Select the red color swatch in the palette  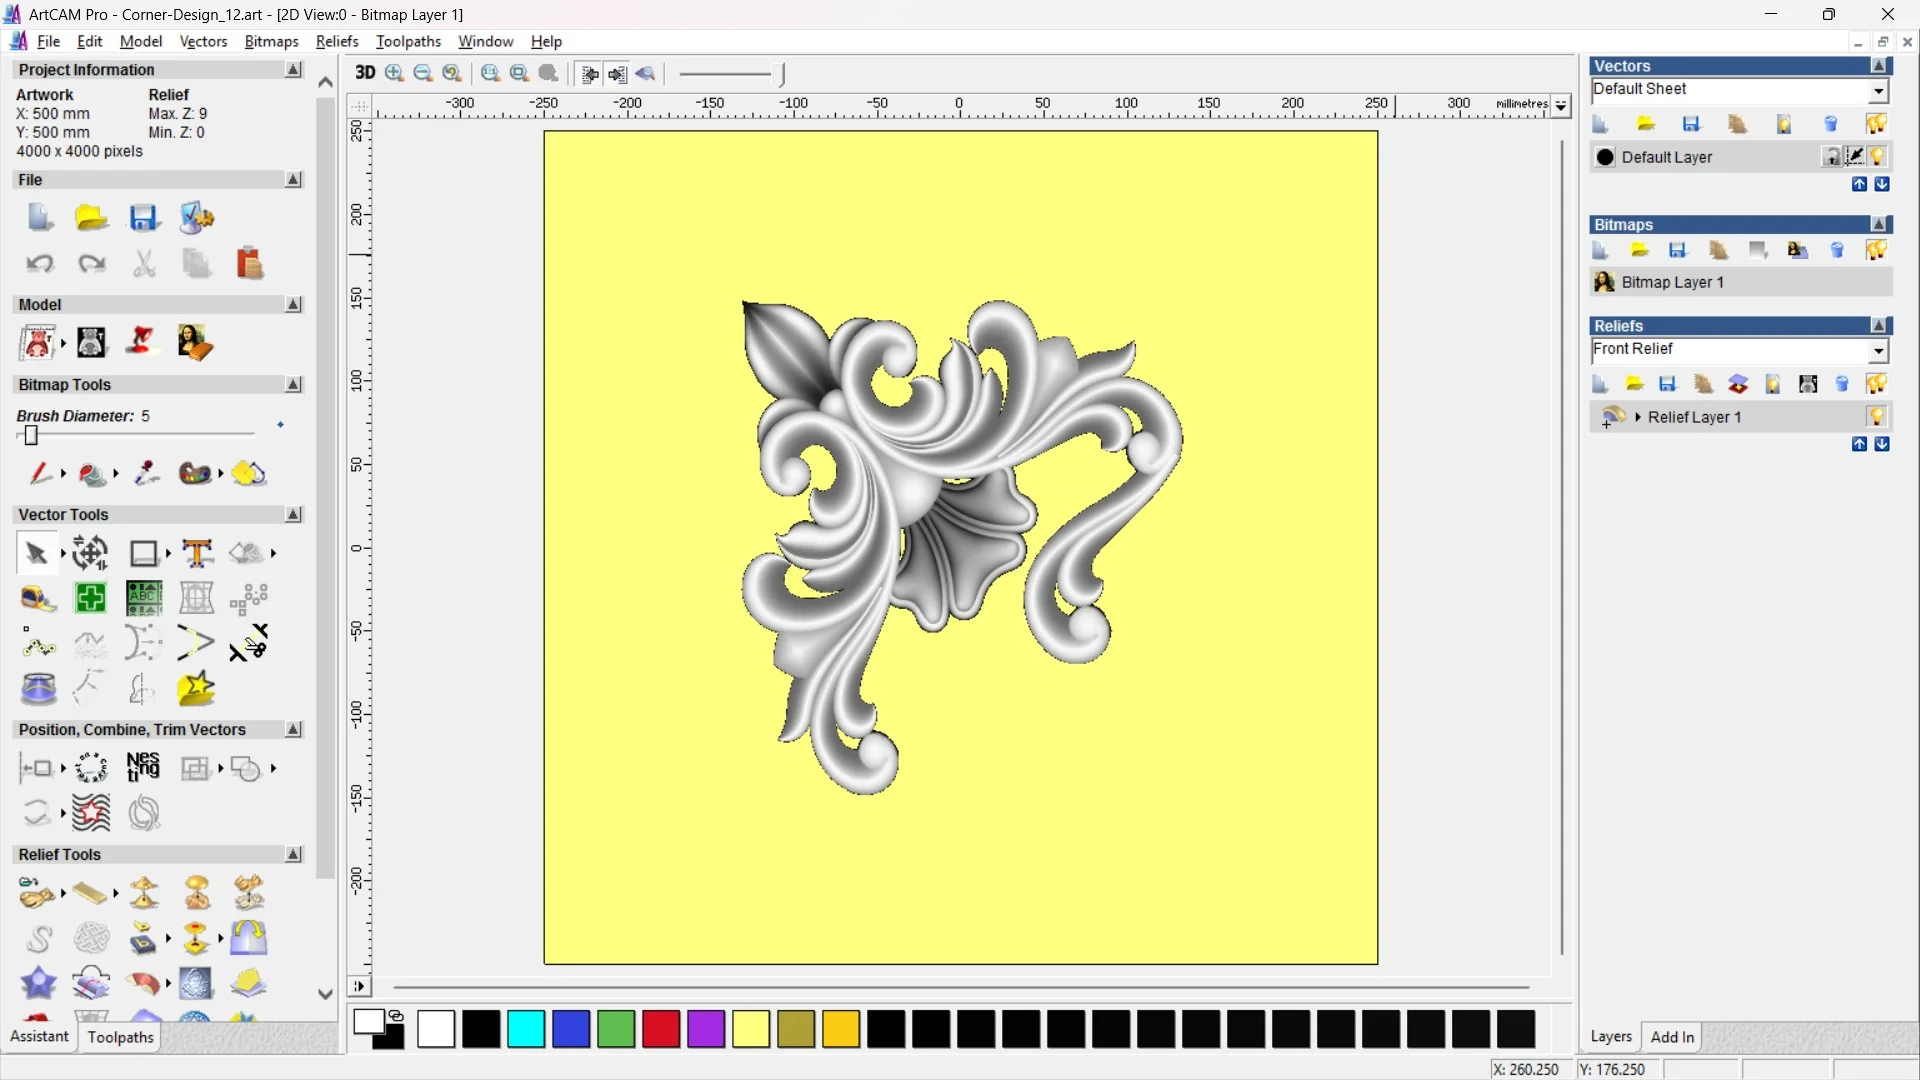[x=660, y=1029]
